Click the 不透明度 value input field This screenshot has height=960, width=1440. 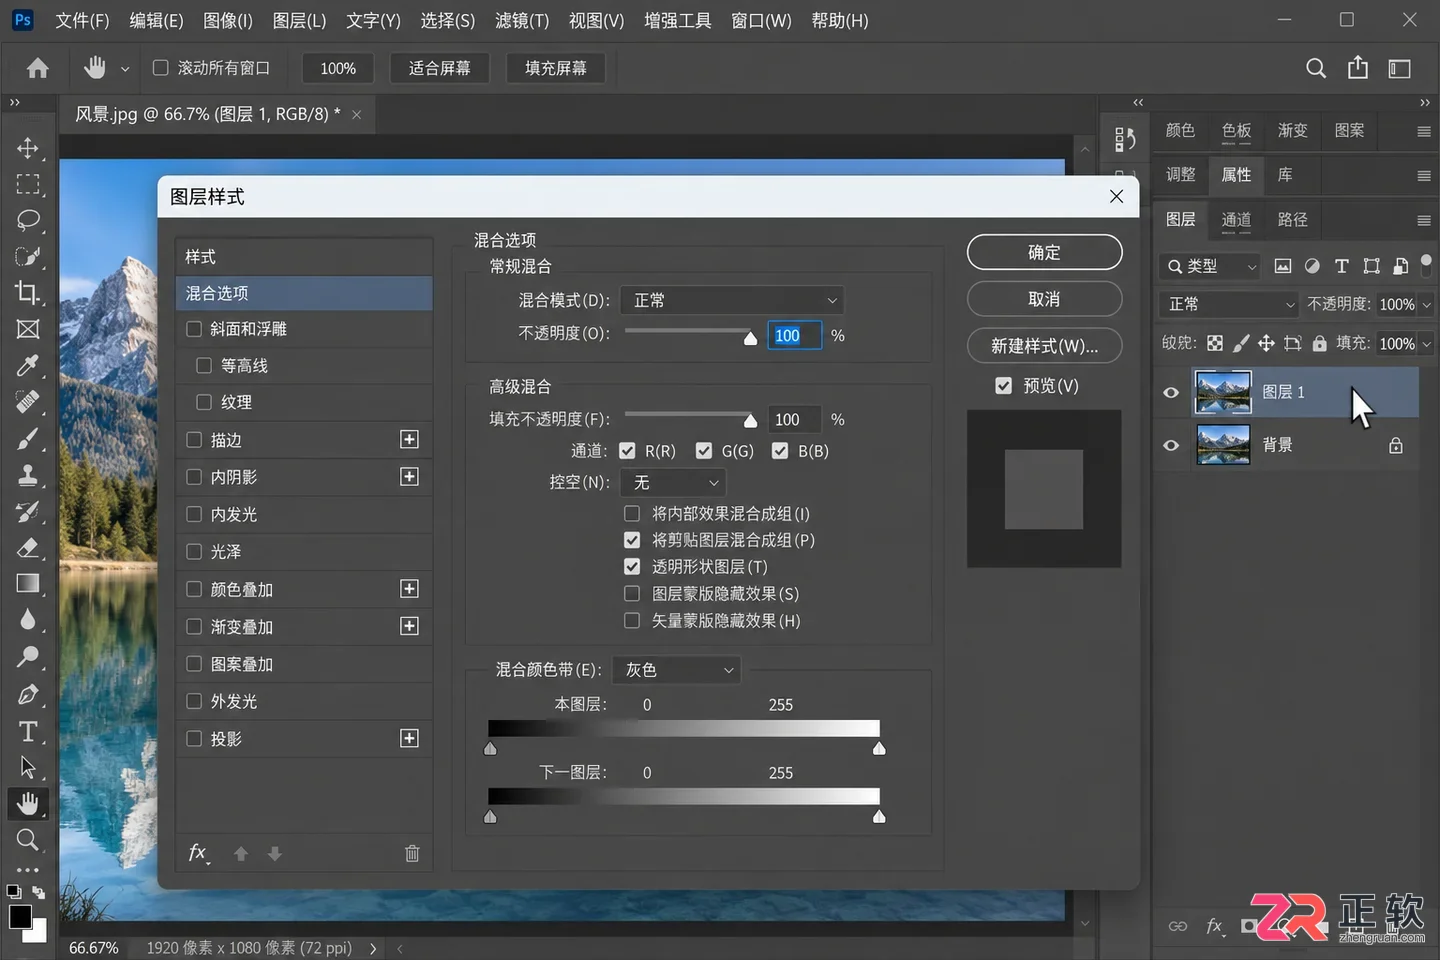794,335
